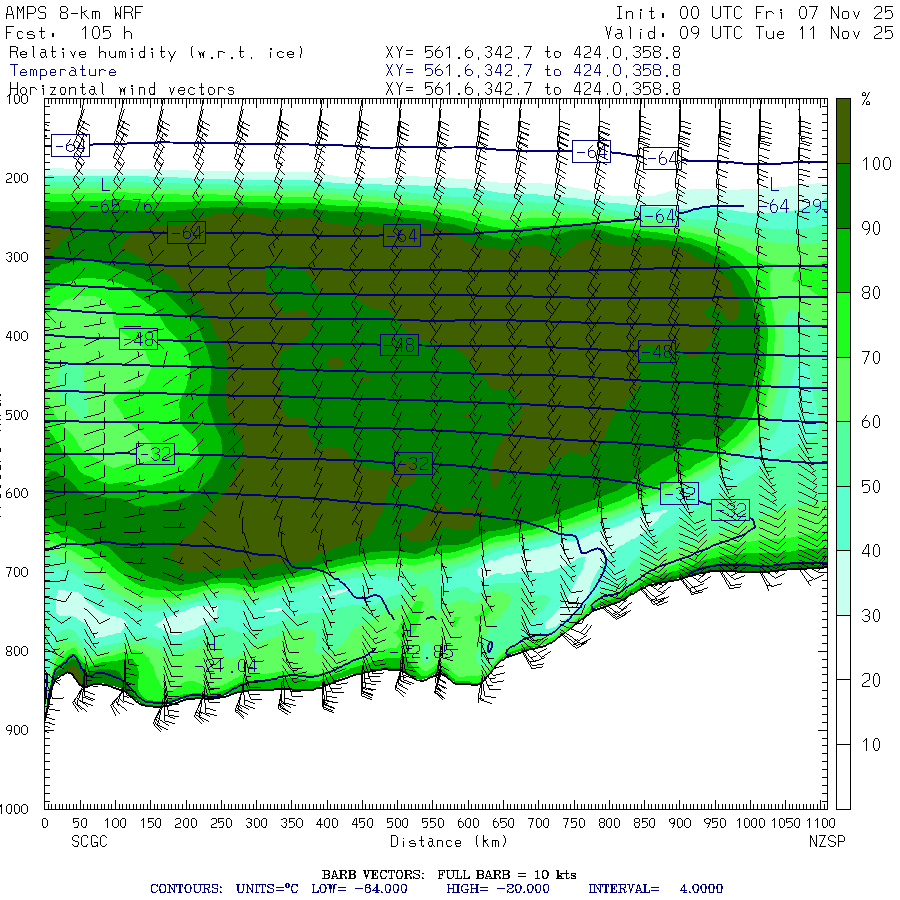The height and width of the screenshot is (900, 900).
Task: Click the "-64.29" low temperature label
Action: pos(793,206)
